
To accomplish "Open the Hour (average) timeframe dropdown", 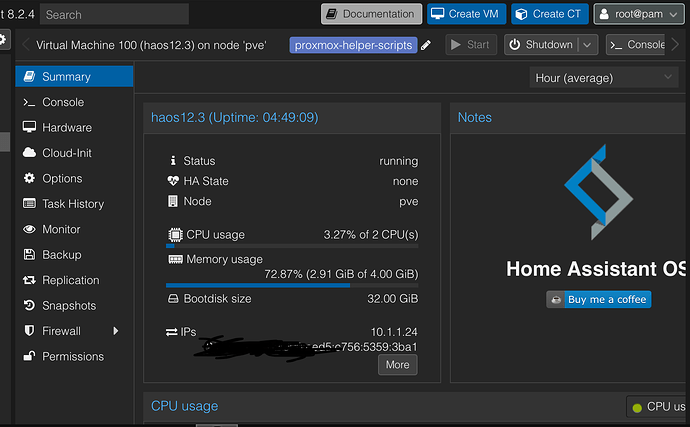I will (604, 78).
